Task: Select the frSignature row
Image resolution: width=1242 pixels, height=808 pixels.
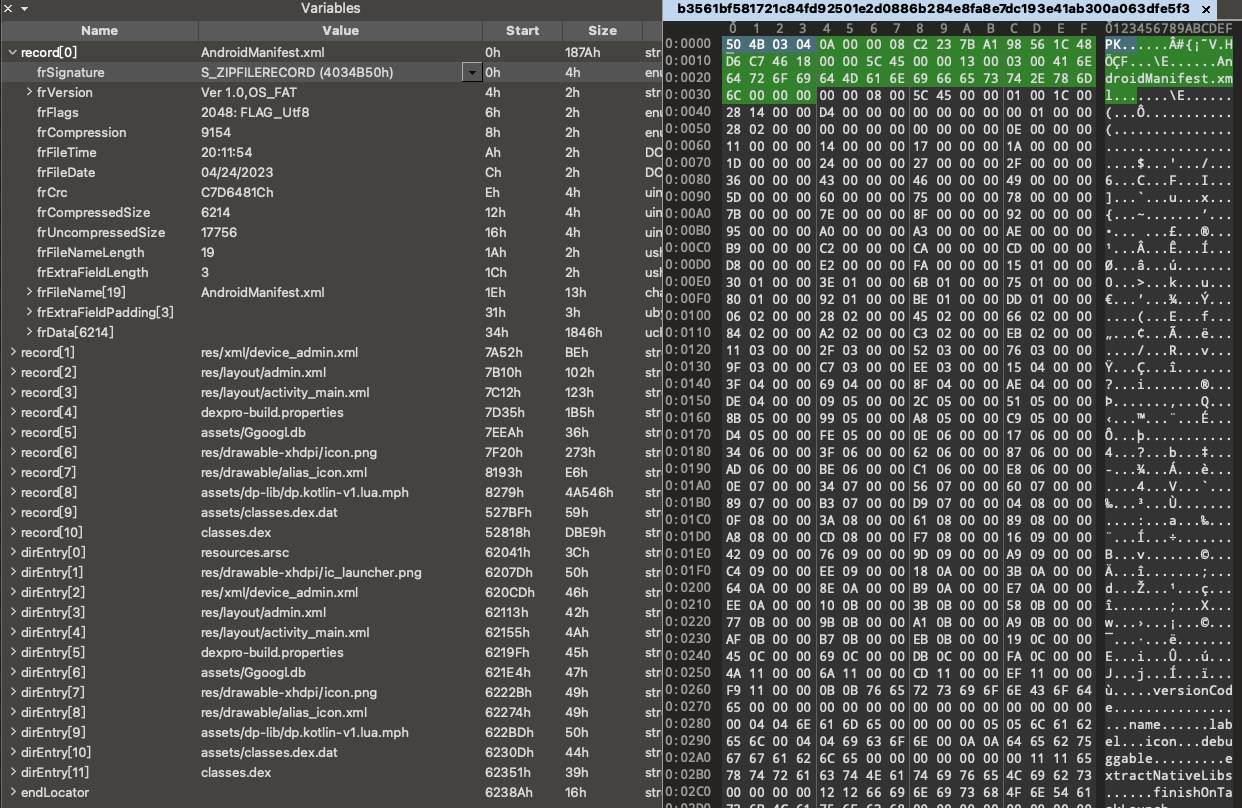Action: click(x=330, y=72)
